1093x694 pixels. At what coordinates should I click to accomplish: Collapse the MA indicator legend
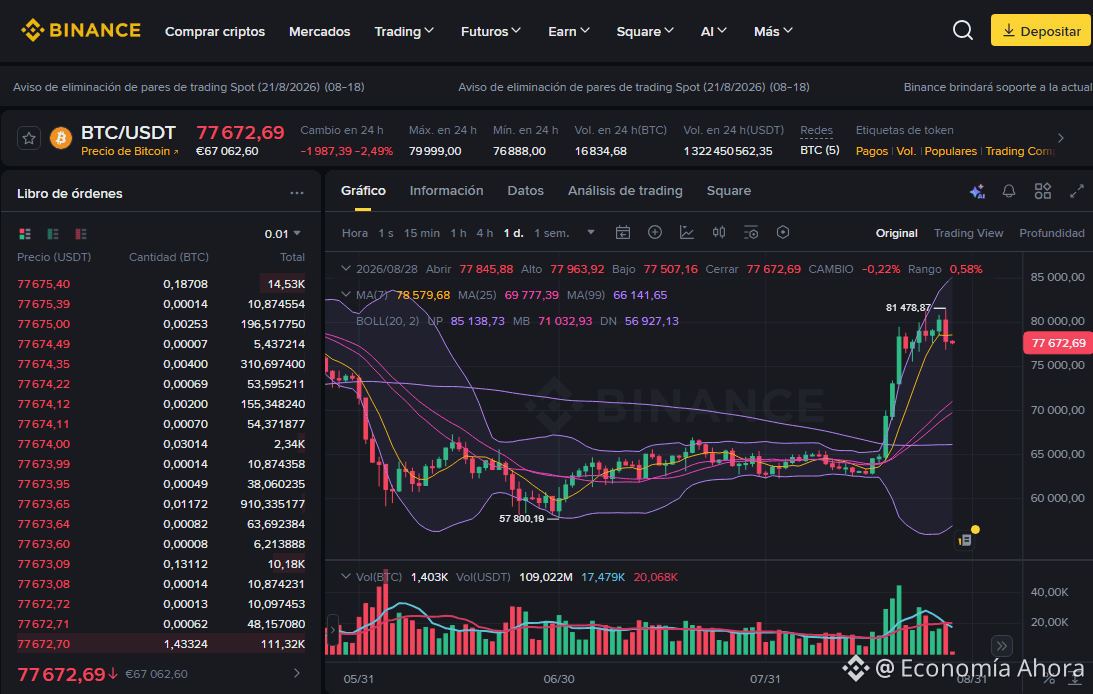[346, 294]
